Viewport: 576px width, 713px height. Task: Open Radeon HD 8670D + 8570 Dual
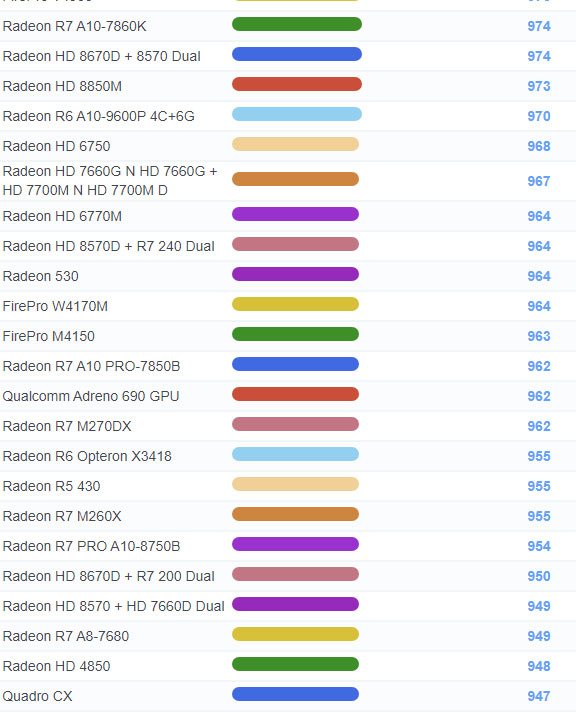click(101, 56)
